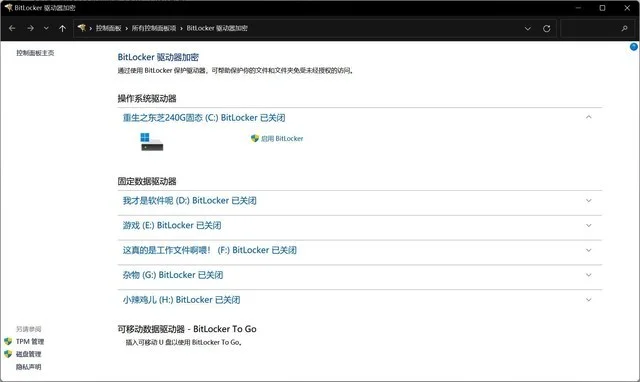Select 所有控制面板项 breadcrumb item
The height and width of the screenshot is (382, 640).
[154, 28]
